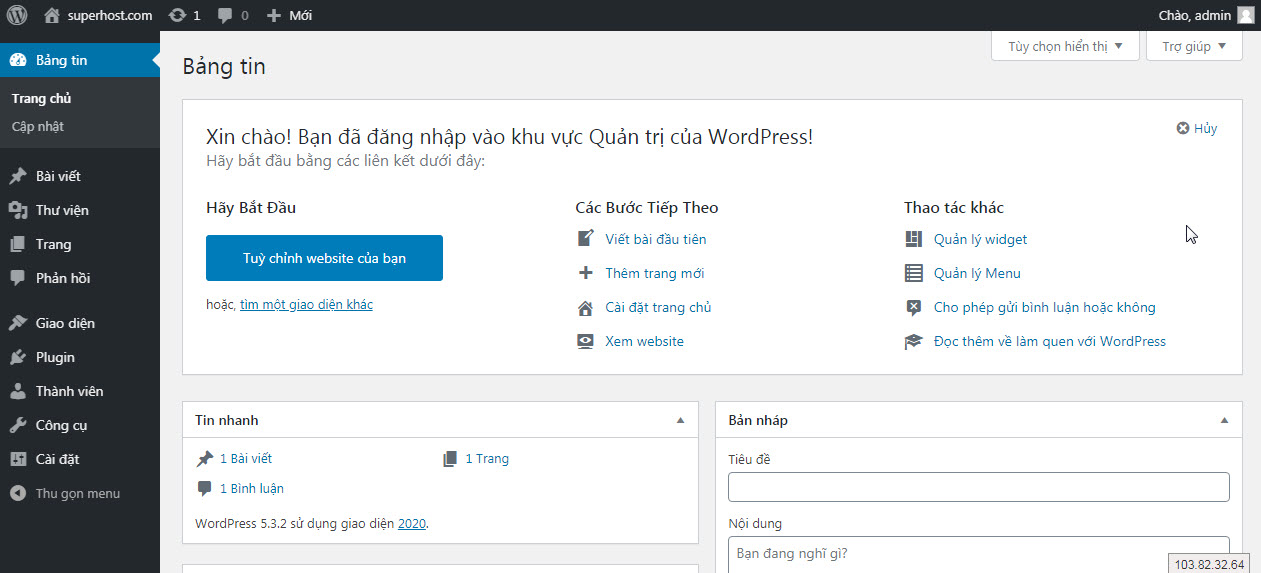
Task: Collapse the Tin nhanh widget
Action: [x=681, y=420]
